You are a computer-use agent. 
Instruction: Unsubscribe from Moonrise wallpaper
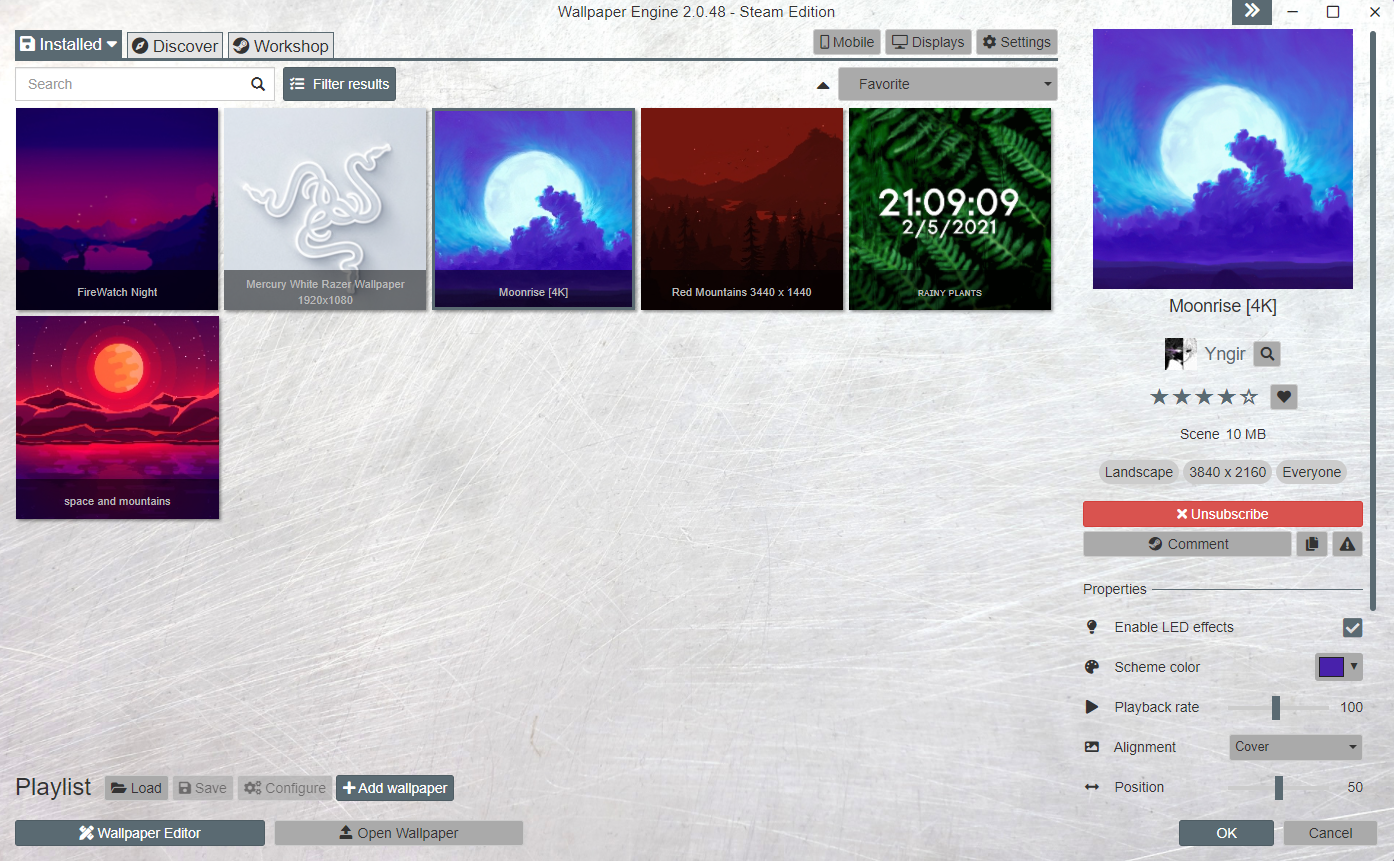(1222, 514)
